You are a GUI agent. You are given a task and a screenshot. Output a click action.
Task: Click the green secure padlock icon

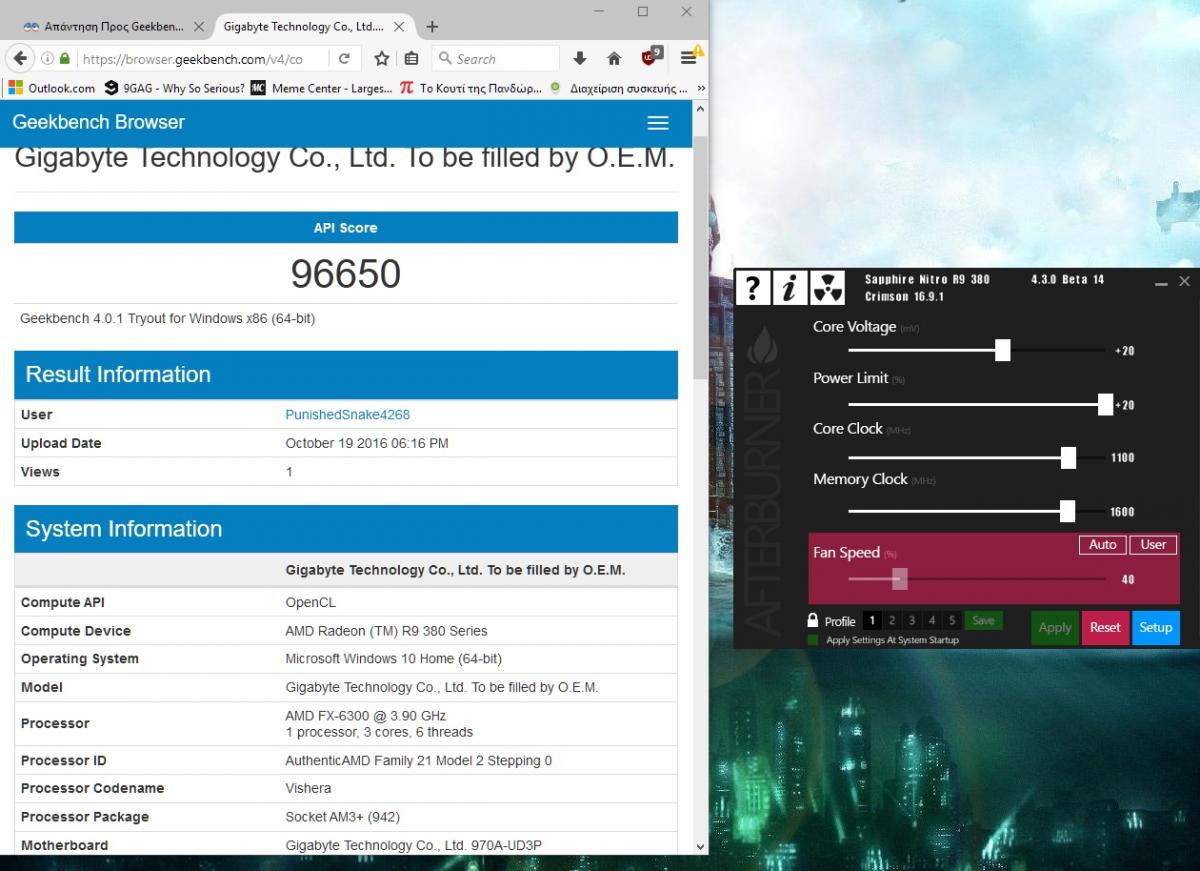coord(65,58)
